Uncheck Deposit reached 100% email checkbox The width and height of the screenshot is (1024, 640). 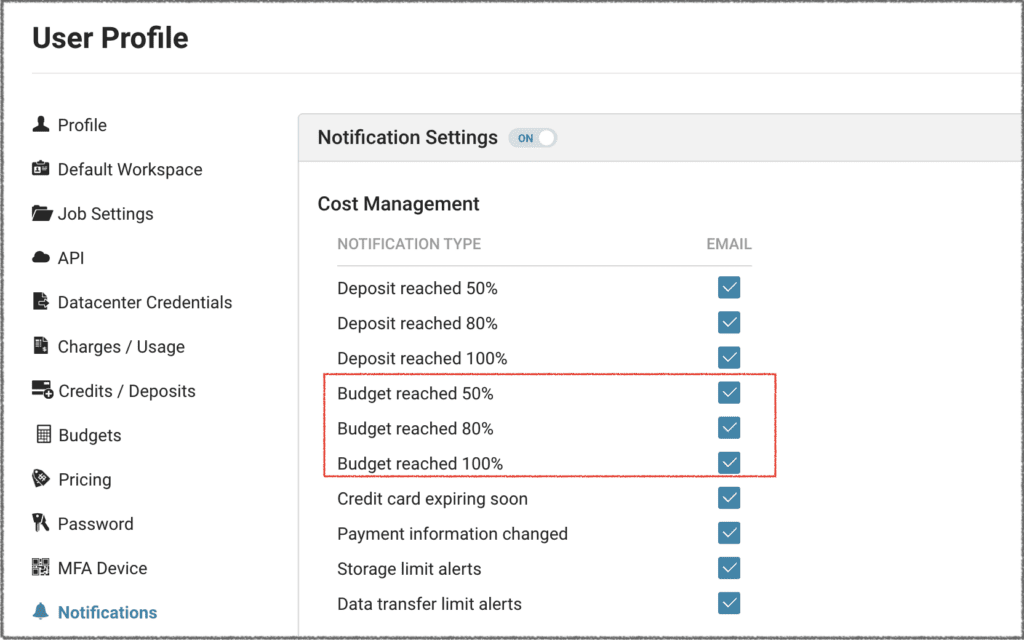pos(729,358)
